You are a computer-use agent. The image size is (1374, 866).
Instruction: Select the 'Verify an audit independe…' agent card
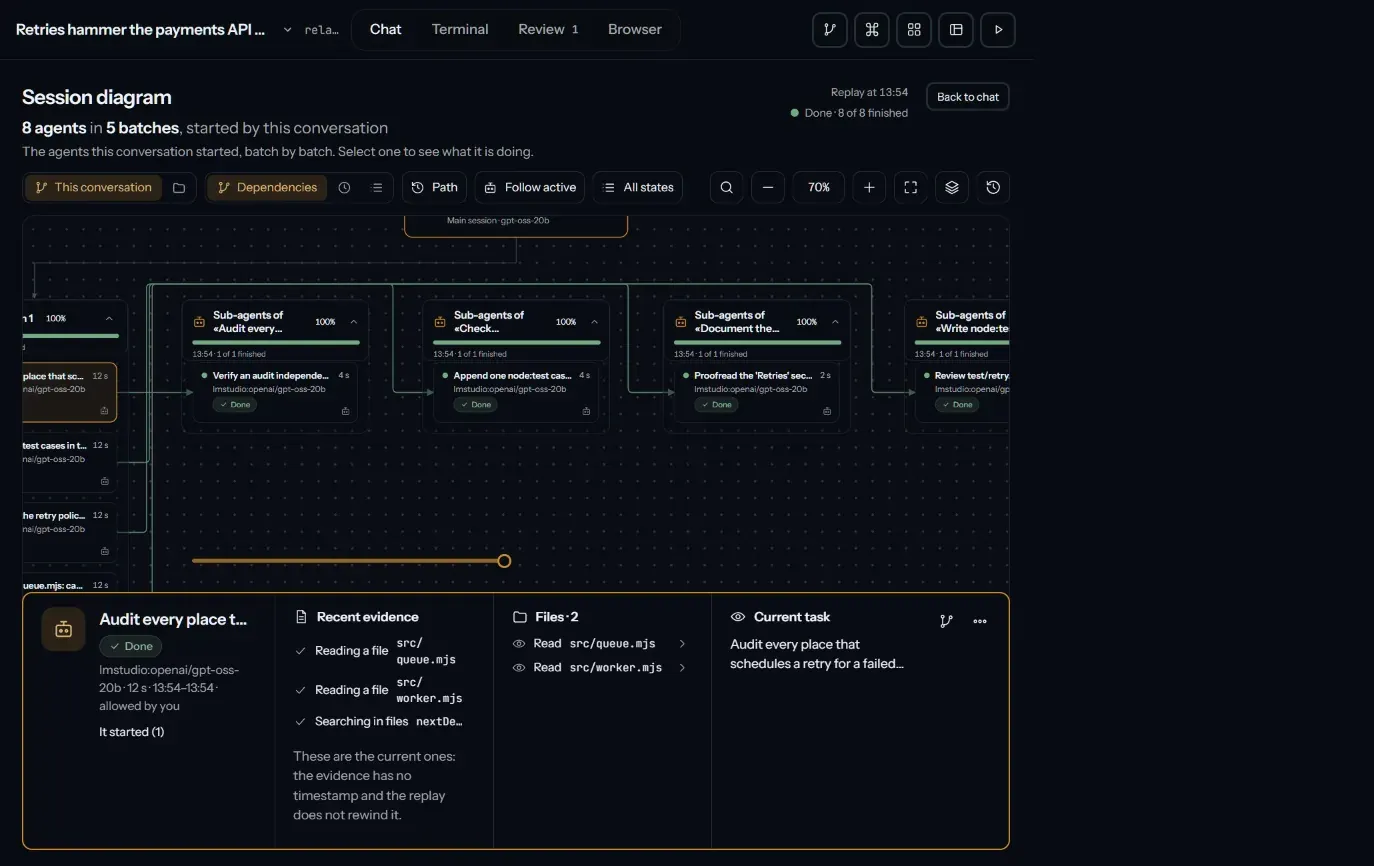(x=275, y=392)
